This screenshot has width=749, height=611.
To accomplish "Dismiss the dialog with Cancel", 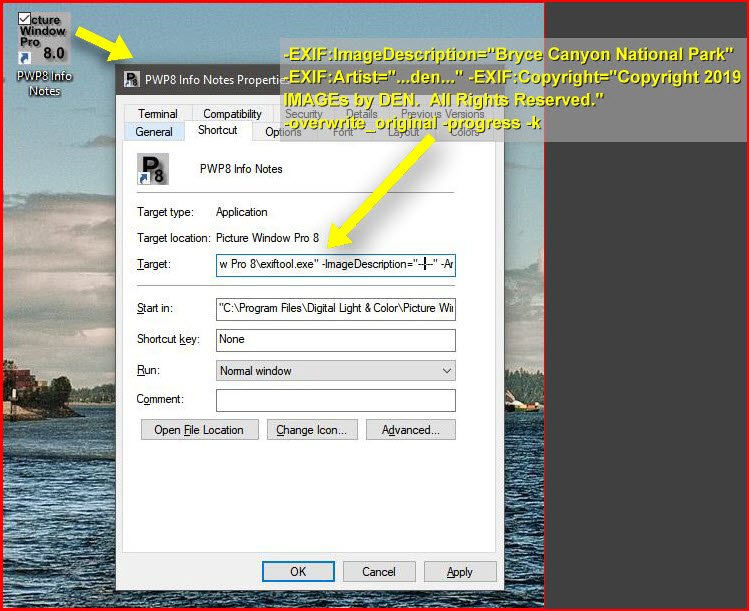I will [379, 572].
